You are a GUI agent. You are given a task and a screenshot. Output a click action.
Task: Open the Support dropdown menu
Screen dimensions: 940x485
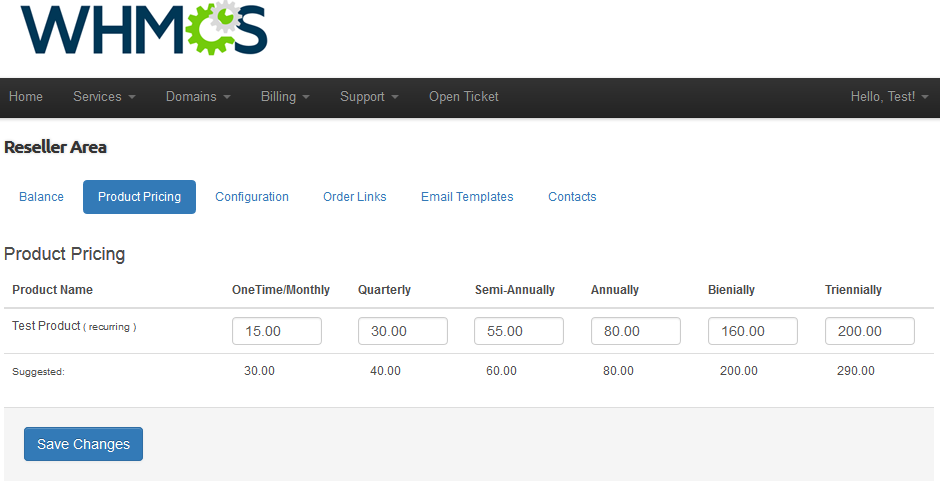tap(369, 97)
